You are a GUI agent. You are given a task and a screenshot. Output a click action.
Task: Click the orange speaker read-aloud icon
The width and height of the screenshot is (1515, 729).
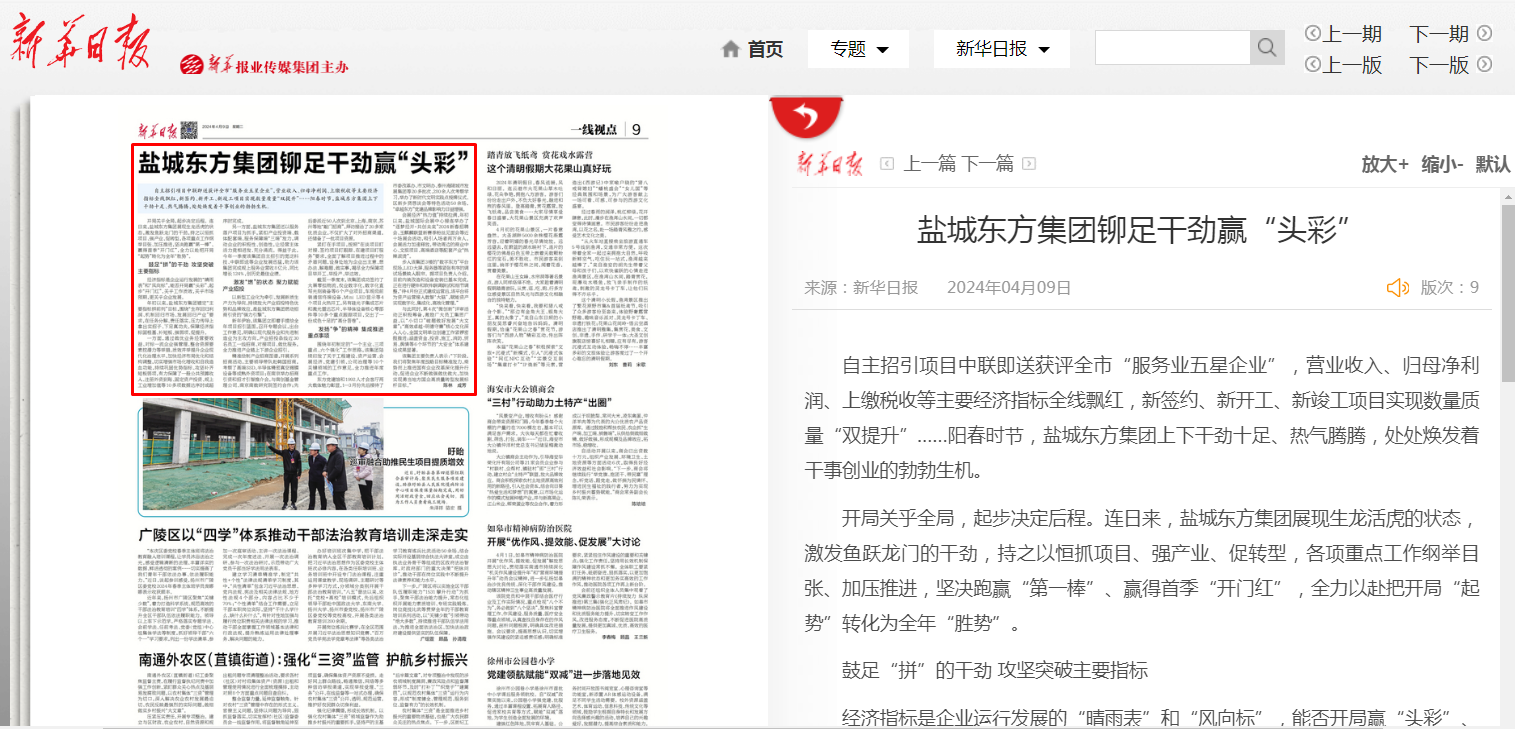[x=1397, y=288]
